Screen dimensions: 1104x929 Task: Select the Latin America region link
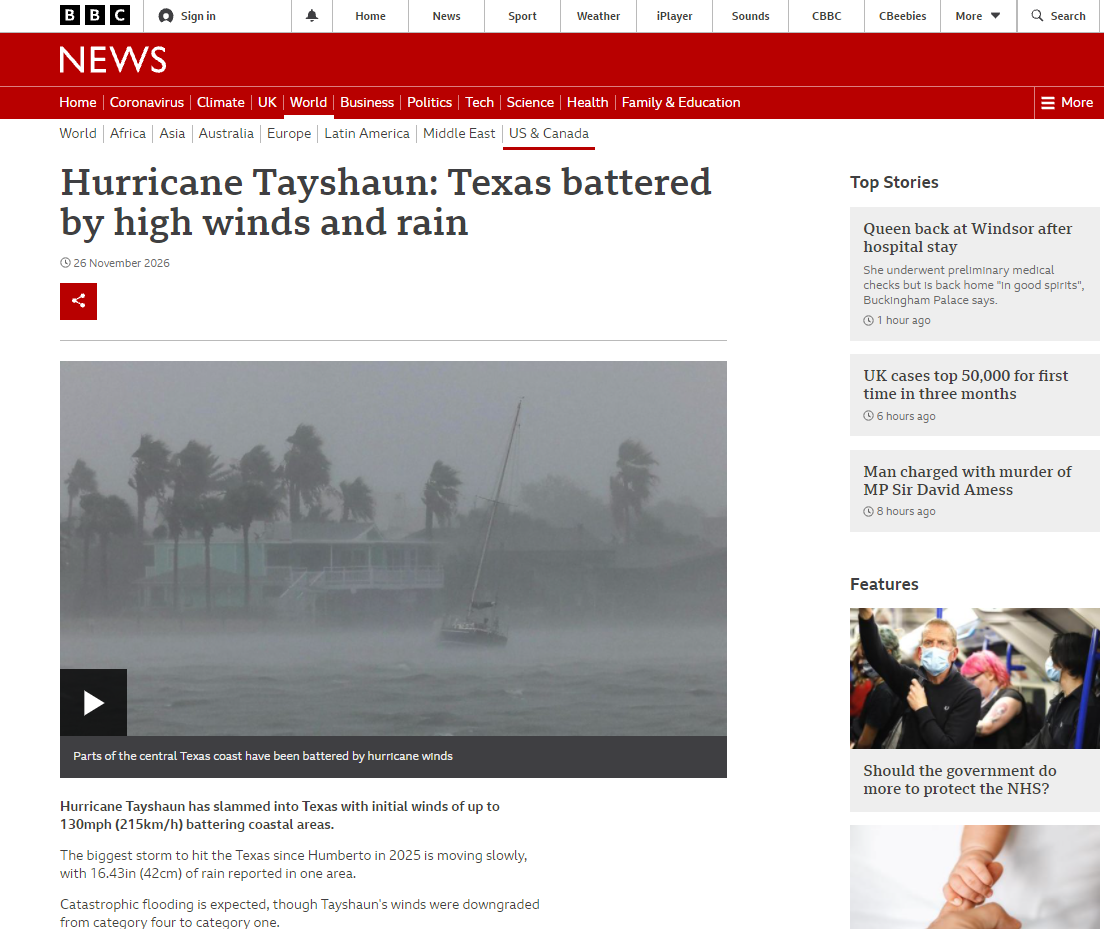(x=367, y=133)
